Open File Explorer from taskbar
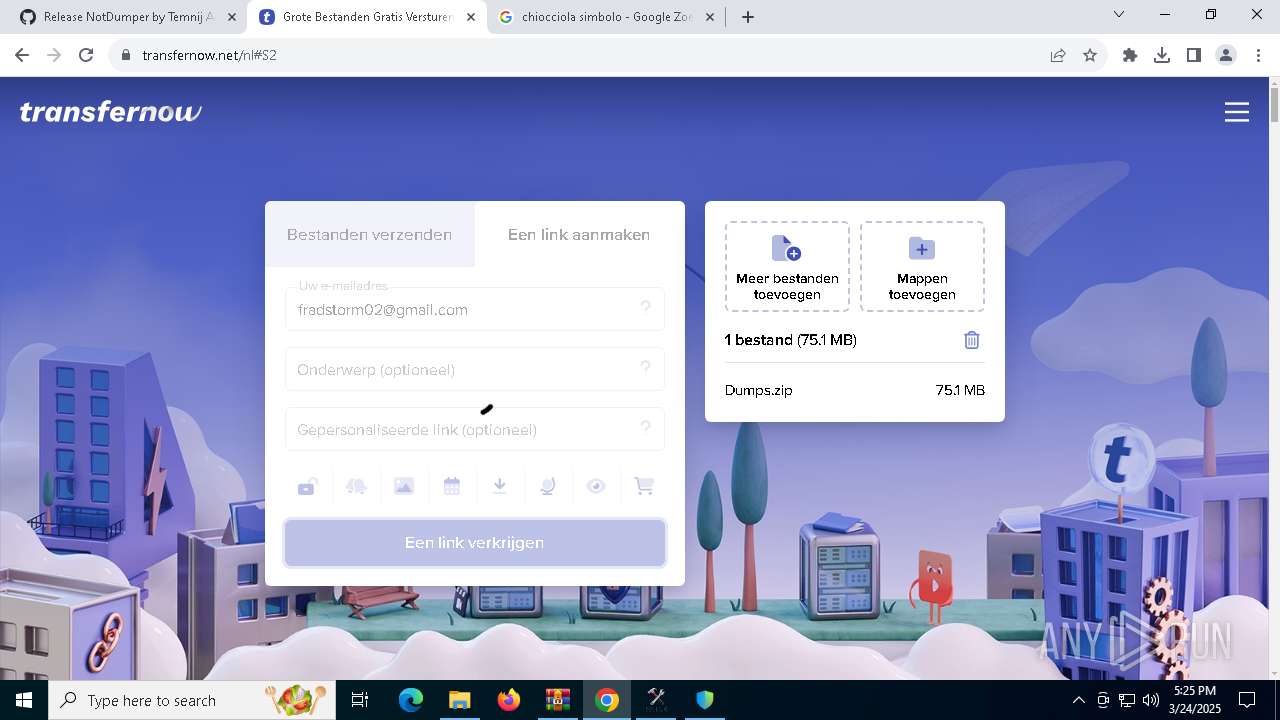Viewport: 1280px width, 720px height. (460, 700)
